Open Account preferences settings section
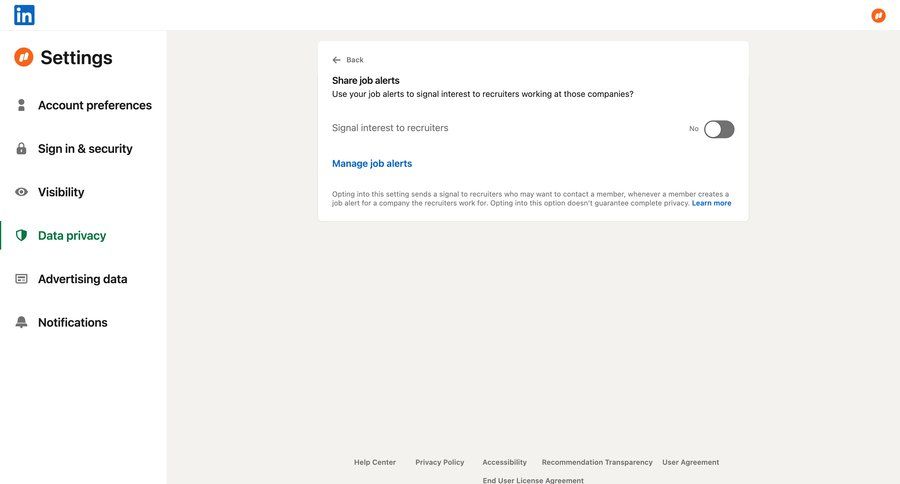900x484 pixels. point(95,105)
